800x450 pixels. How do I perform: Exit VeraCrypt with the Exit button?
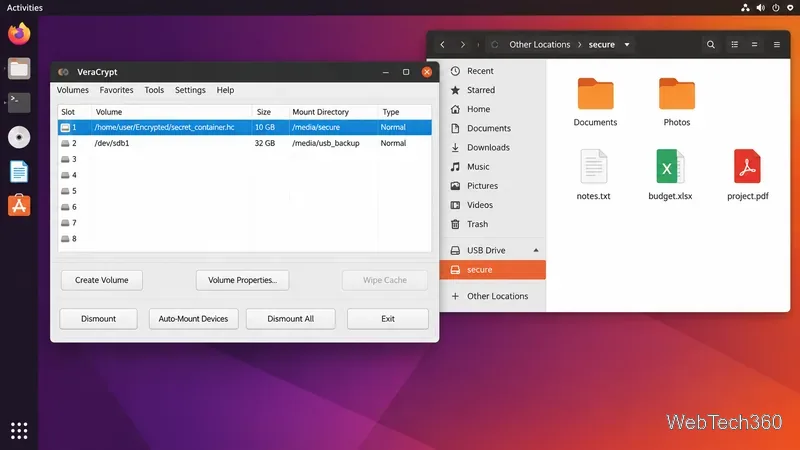click(x=388, y=319)
